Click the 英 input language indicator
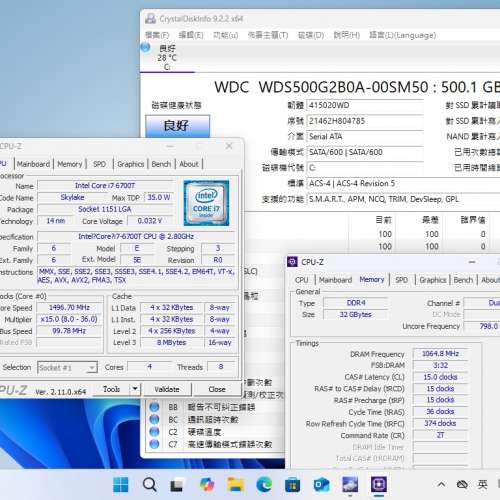This screenshot has height=500, width=500. click(482, 484)
